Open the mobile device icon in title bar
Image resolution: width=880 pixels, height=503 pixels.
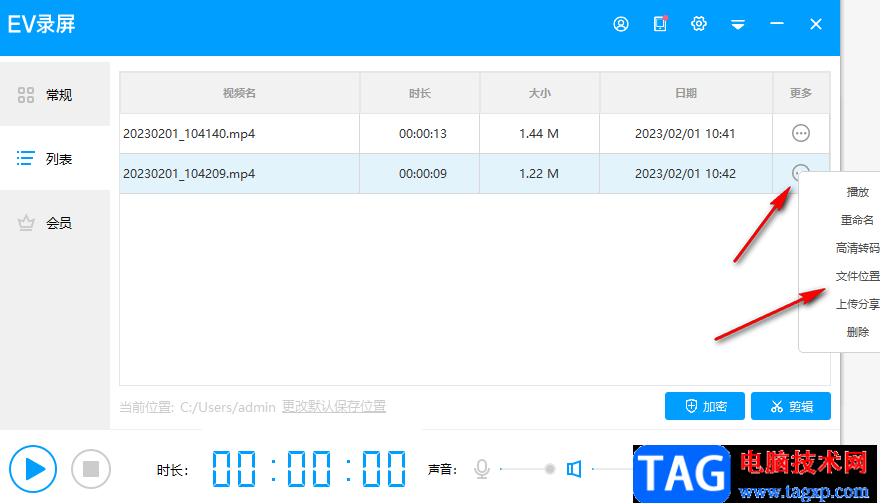[661, 24]
